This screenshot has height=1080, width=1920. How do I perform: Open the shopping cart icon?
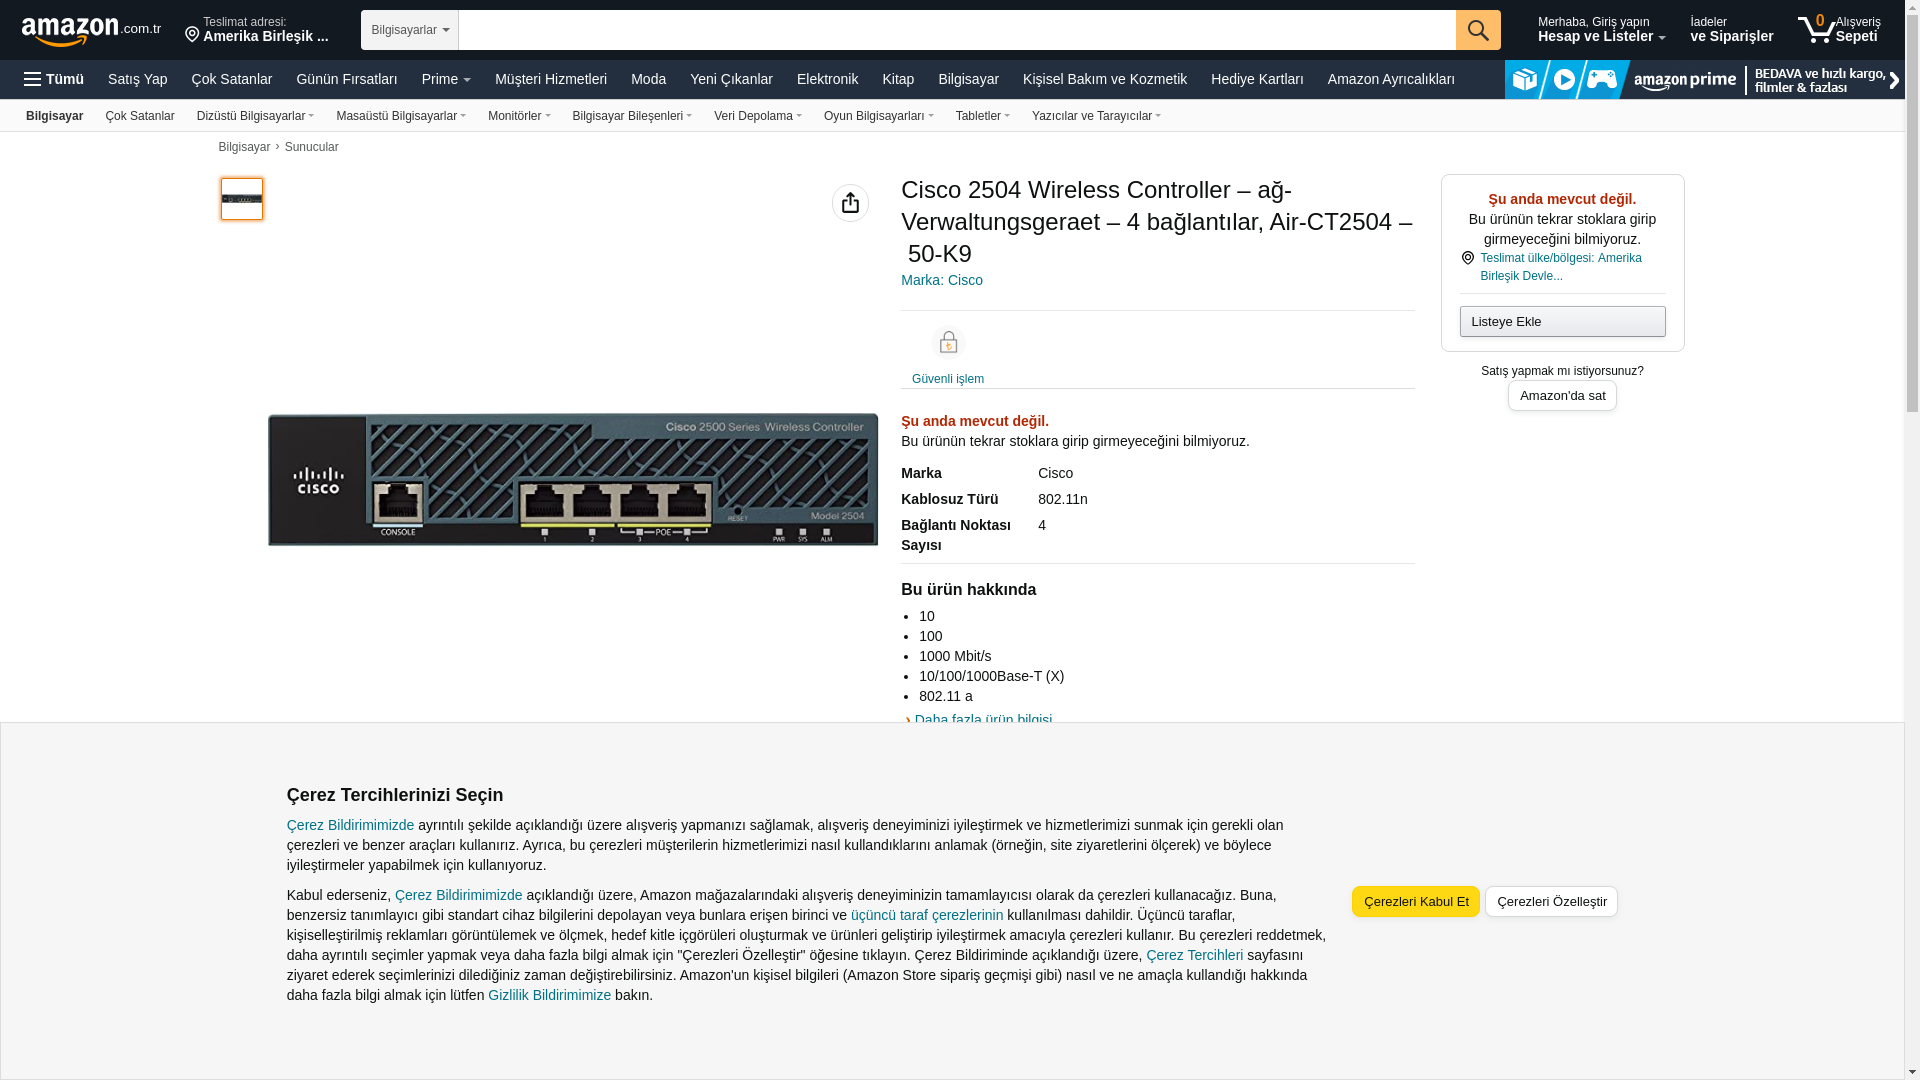1816,30
